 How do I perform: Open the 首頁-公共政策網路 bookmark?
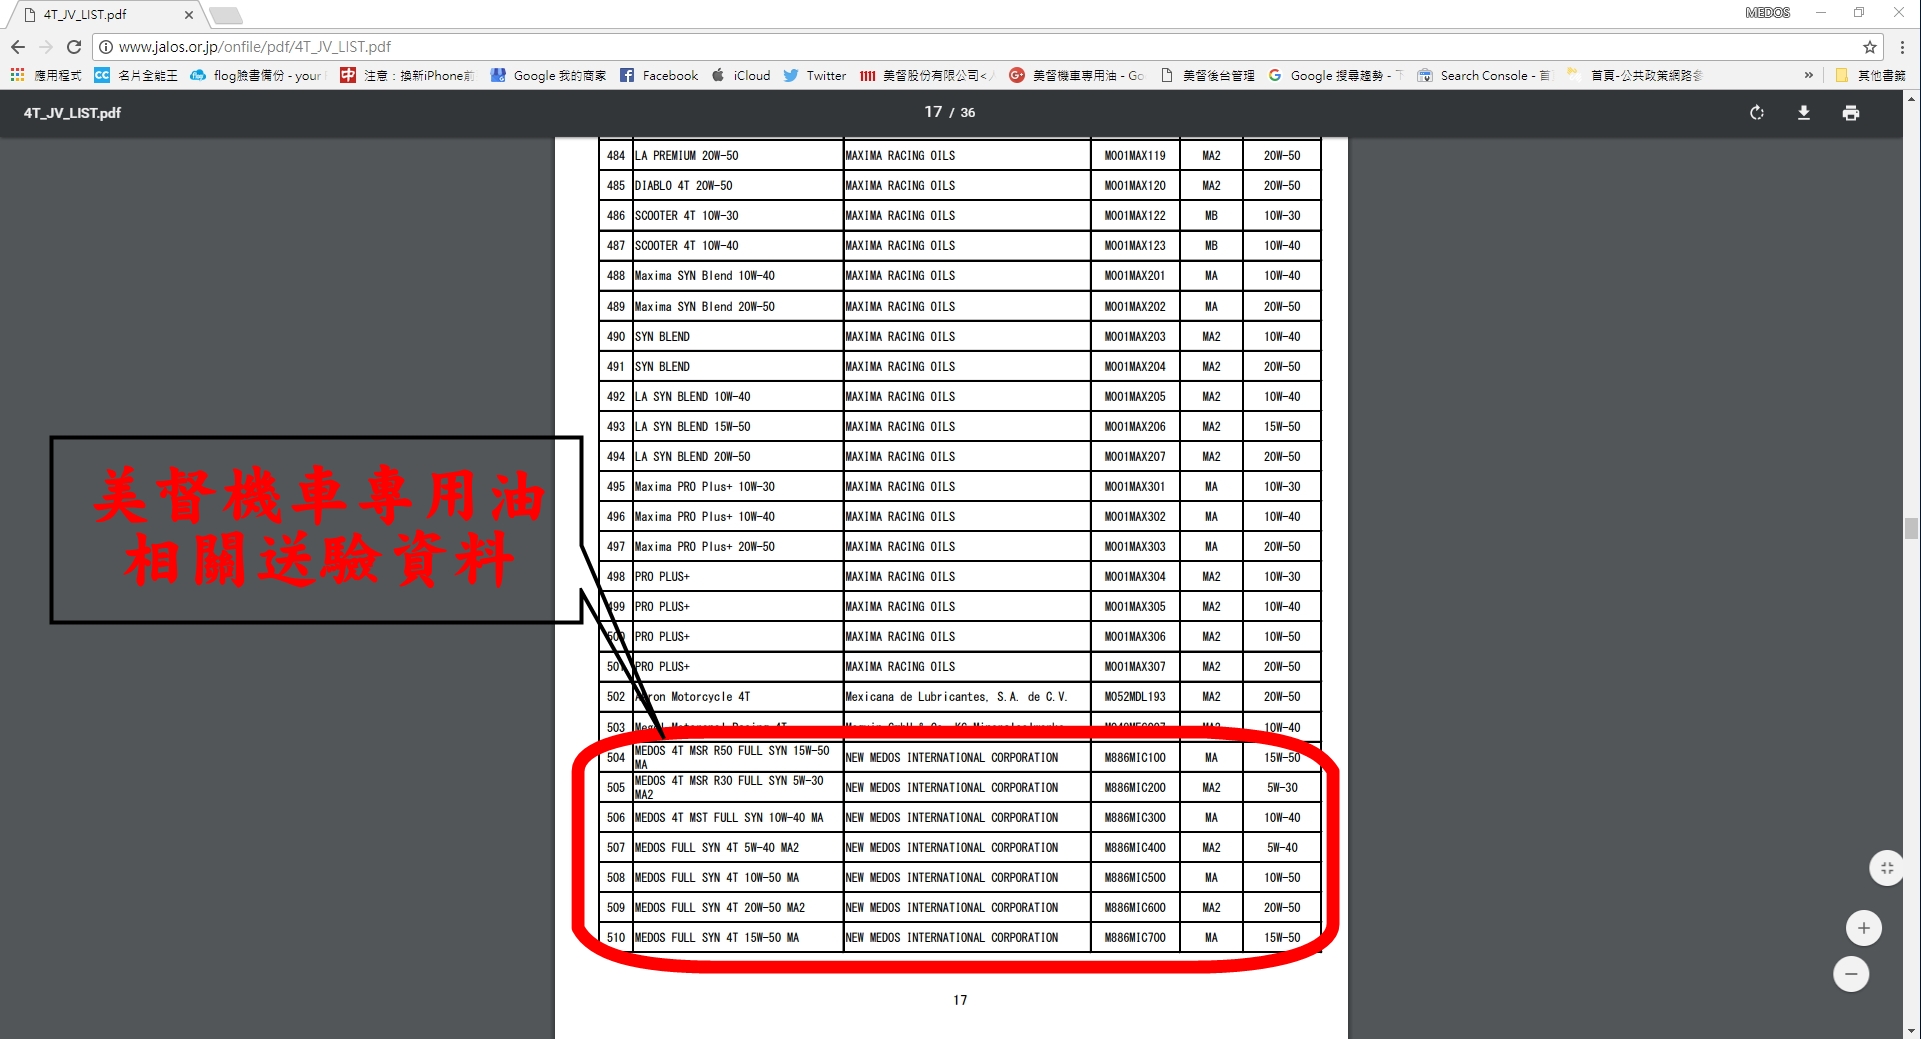point(1634,75)
